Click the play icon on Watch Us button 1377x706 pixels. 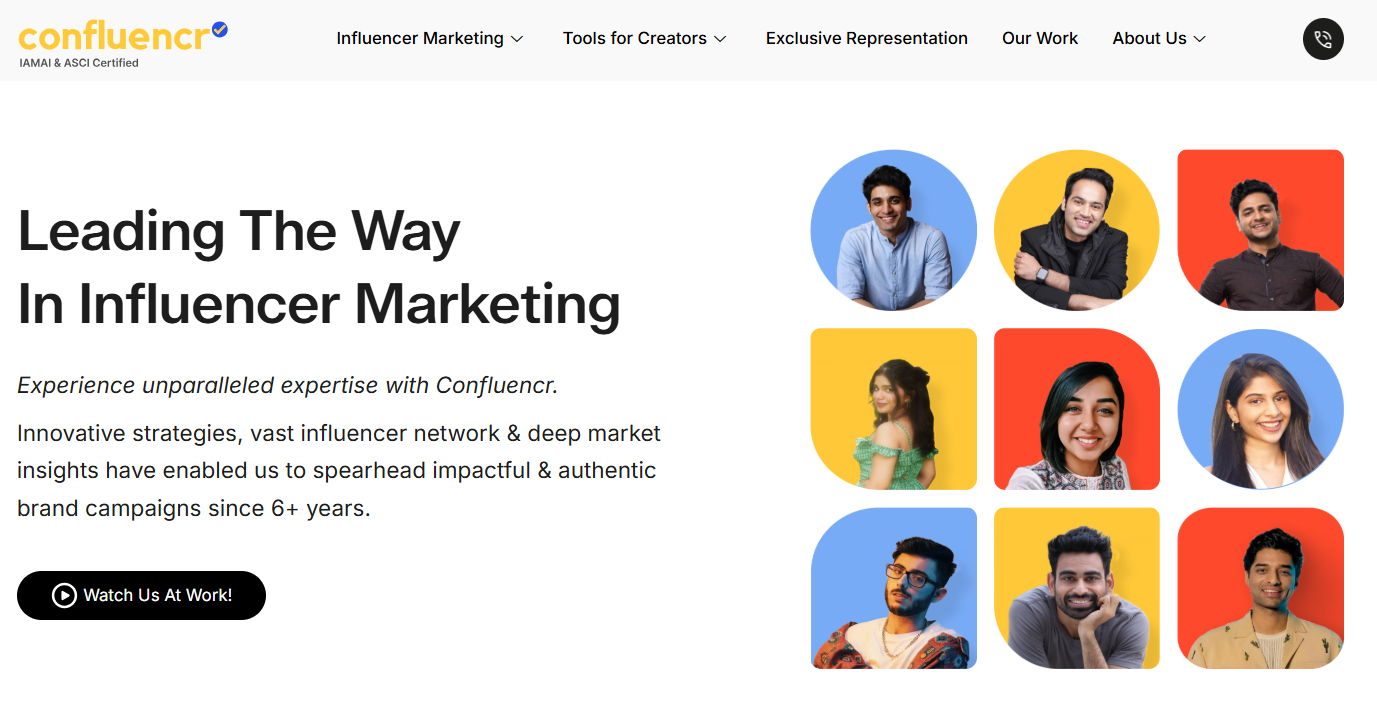(64, 596)
